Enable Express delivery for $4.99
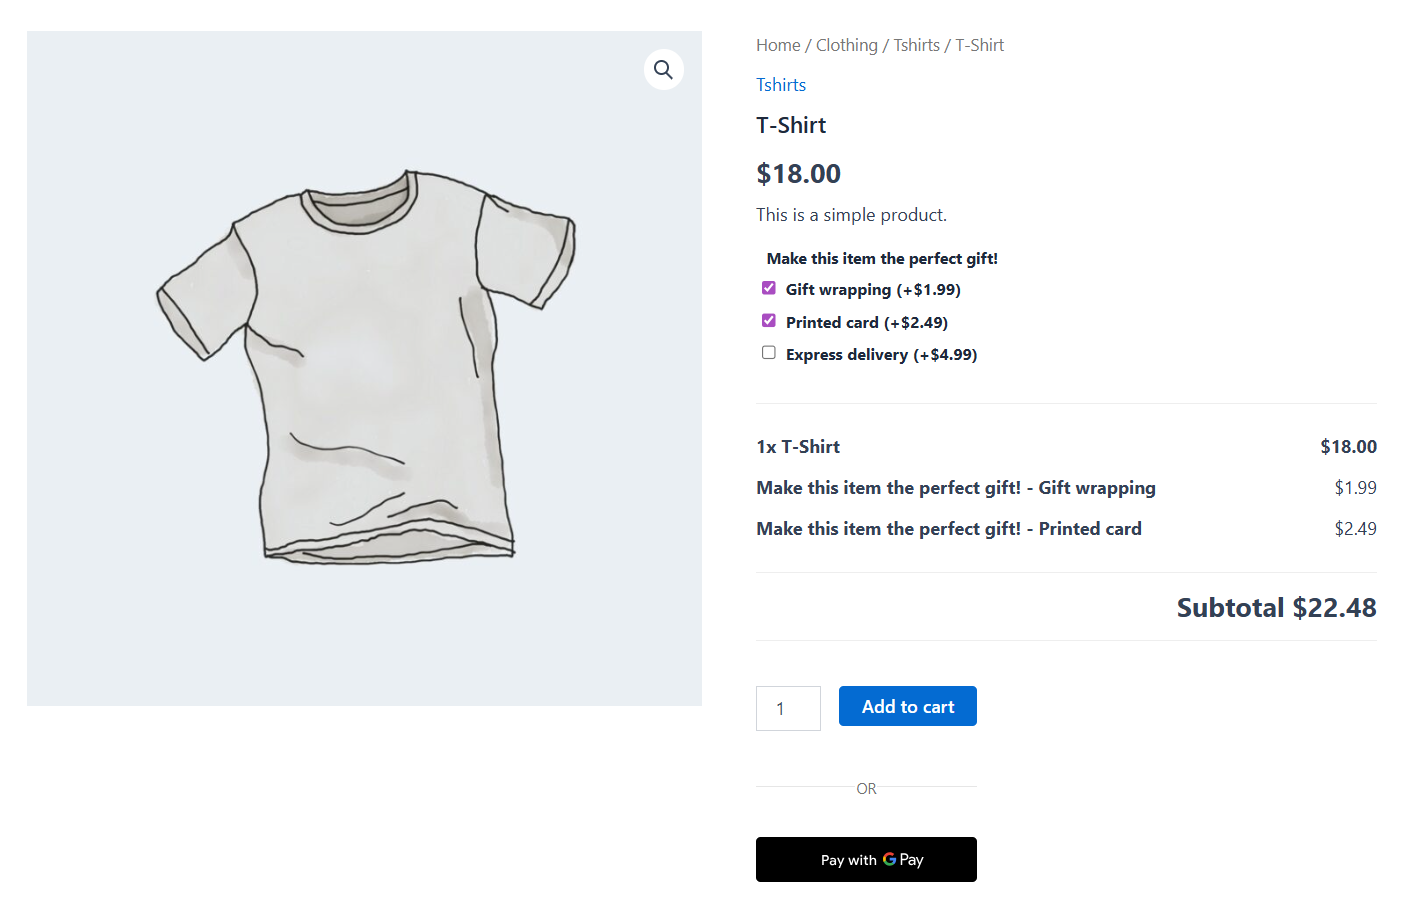This screenshot has width=1405, height=910. [768, 352]
